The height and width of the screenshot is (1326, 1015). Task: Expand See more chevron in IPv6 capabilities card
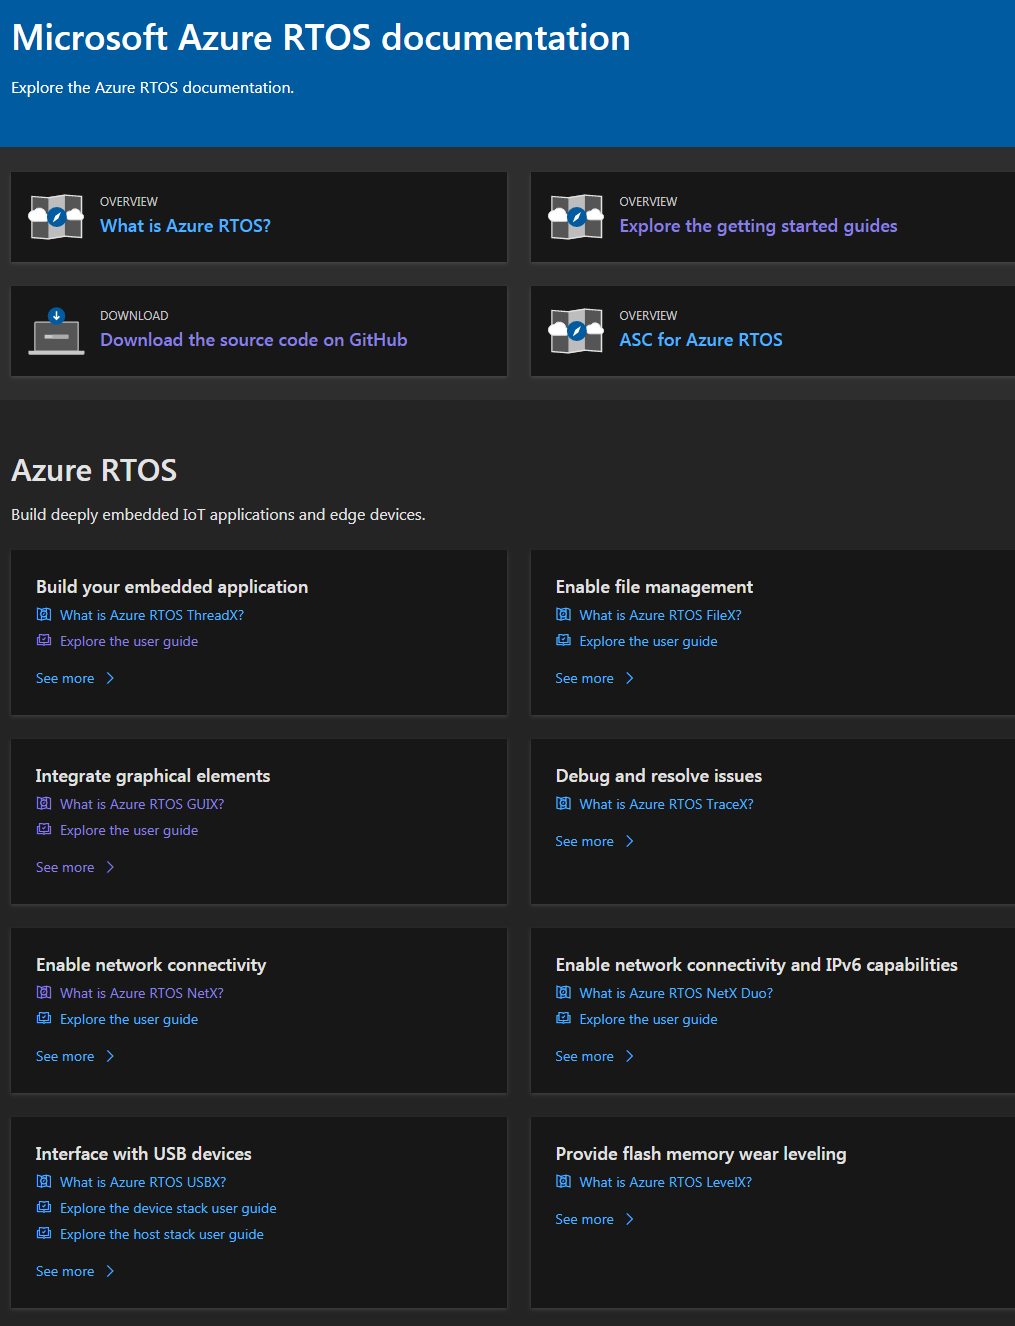[630, 1056]
